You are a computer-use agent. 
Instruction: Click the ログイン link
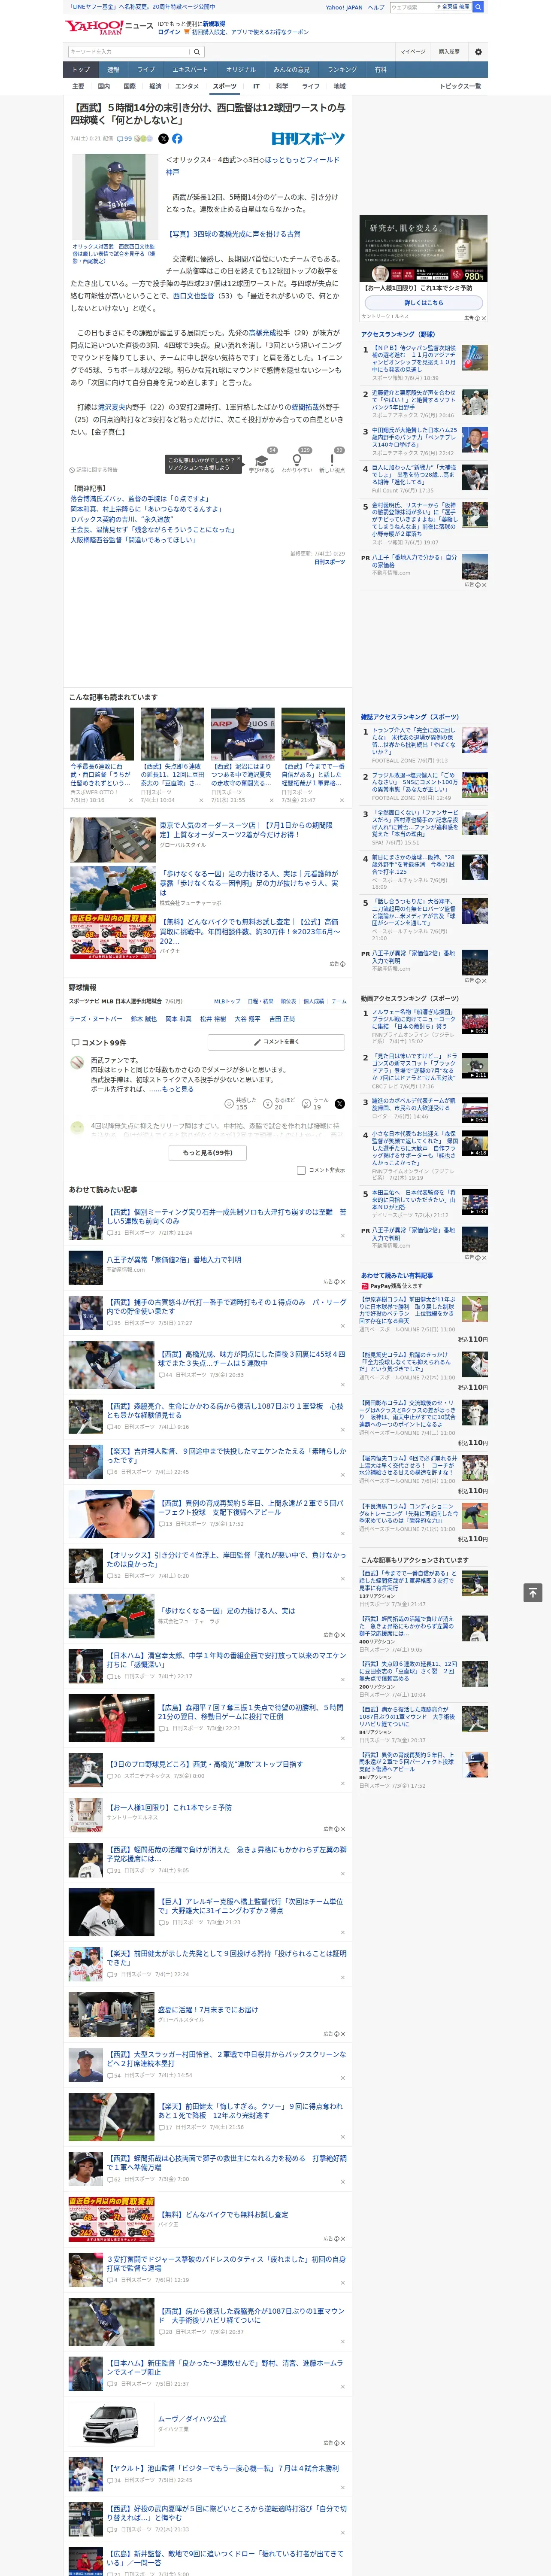[x=169, y=32]
